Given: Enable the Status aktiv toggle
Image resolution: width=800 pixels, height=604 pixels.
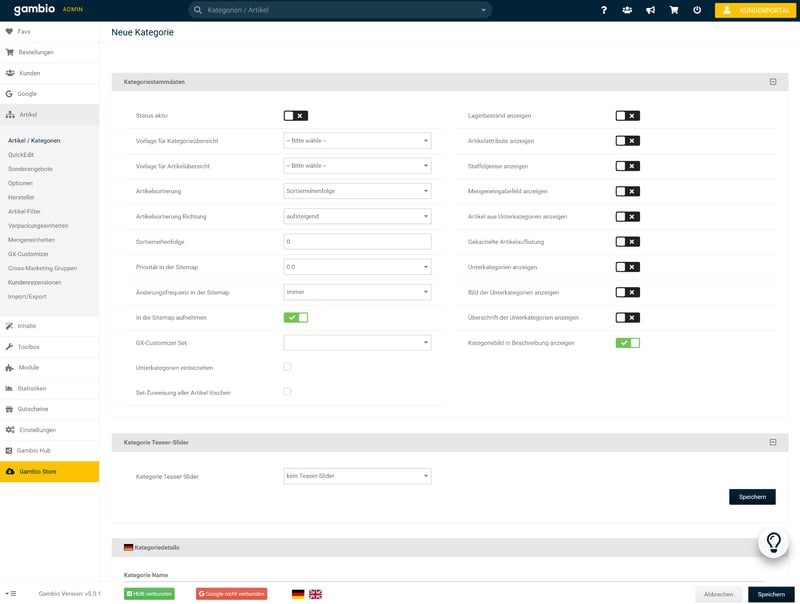Looking at the screenshot, I should tap(295, 116).
